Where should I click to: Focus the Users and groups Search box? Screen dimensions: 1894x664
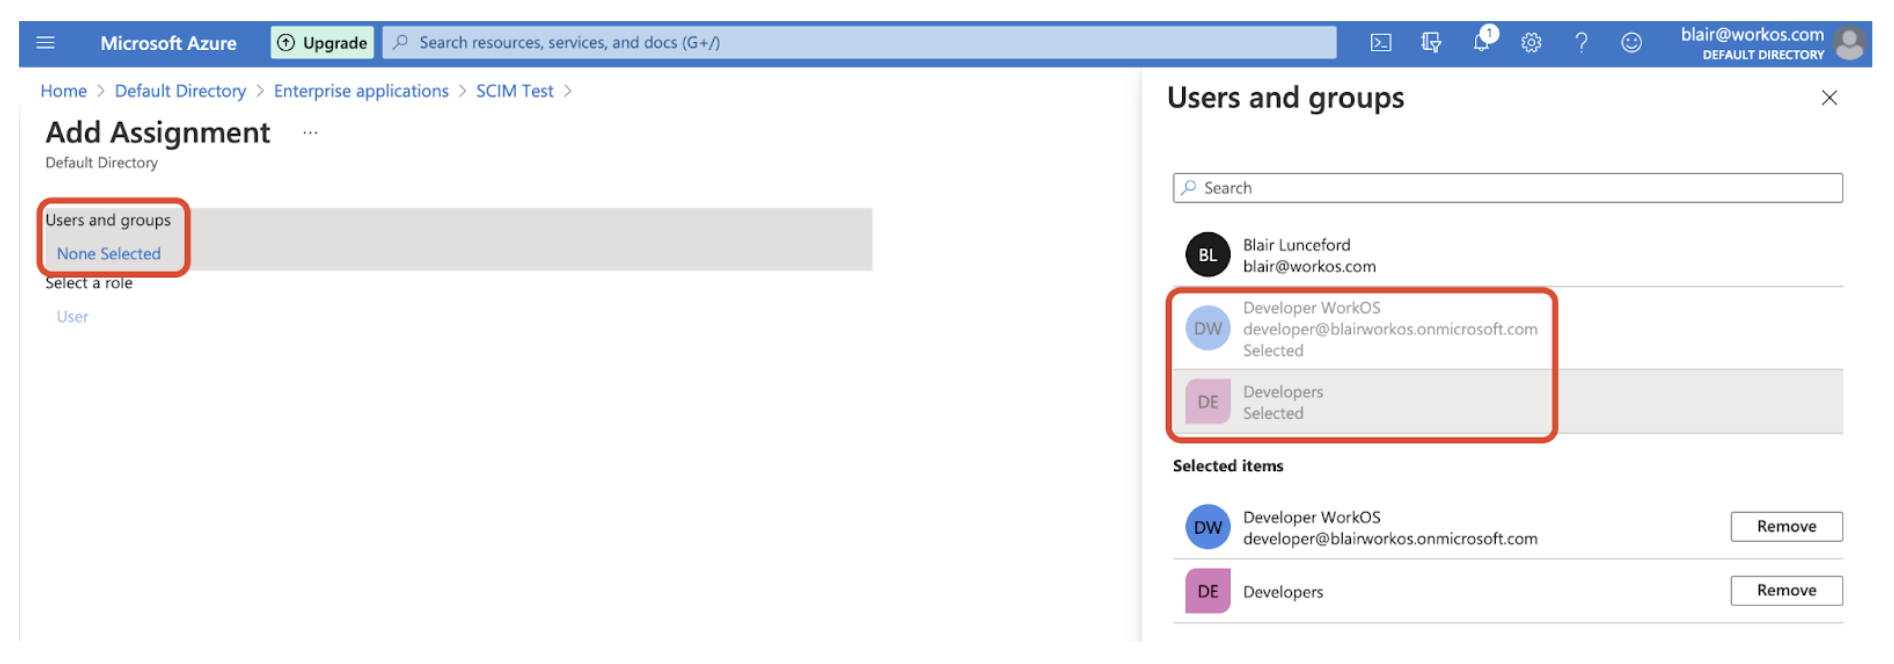pos(1507,188)
